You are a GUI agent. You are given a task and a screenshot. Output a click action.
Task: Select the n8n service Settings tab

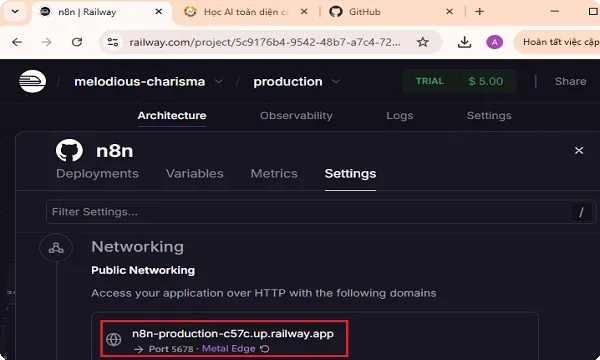350,174
